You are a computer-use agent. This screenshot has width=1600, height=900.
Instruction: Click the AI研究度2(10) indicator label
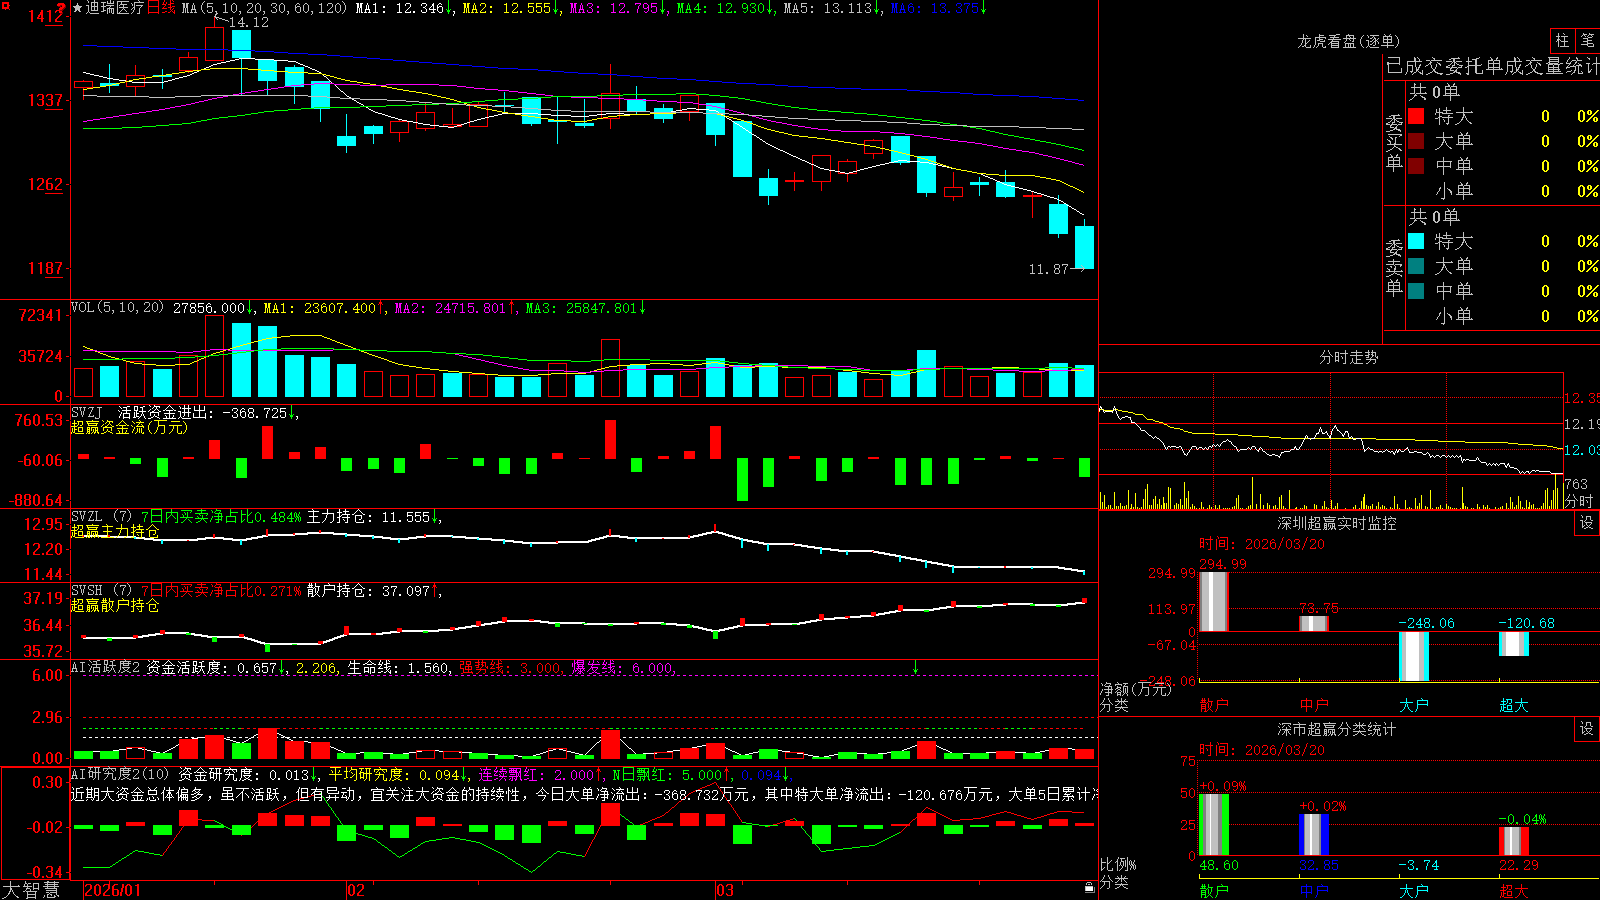coord(120,774)
